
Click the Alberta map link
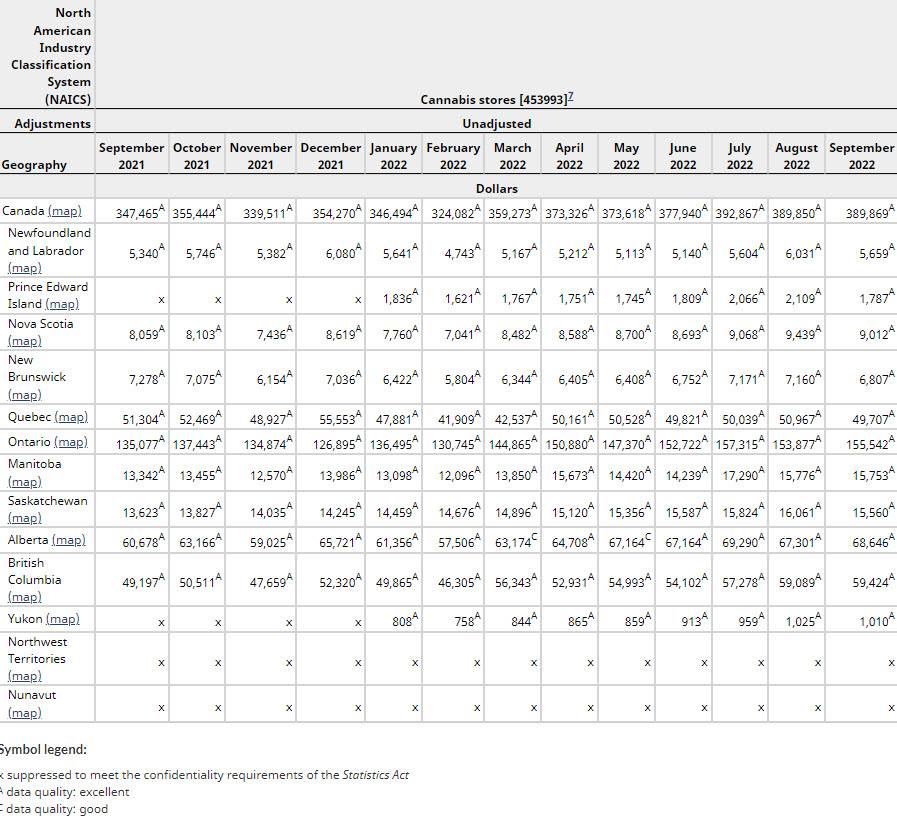tap(69, 540)
